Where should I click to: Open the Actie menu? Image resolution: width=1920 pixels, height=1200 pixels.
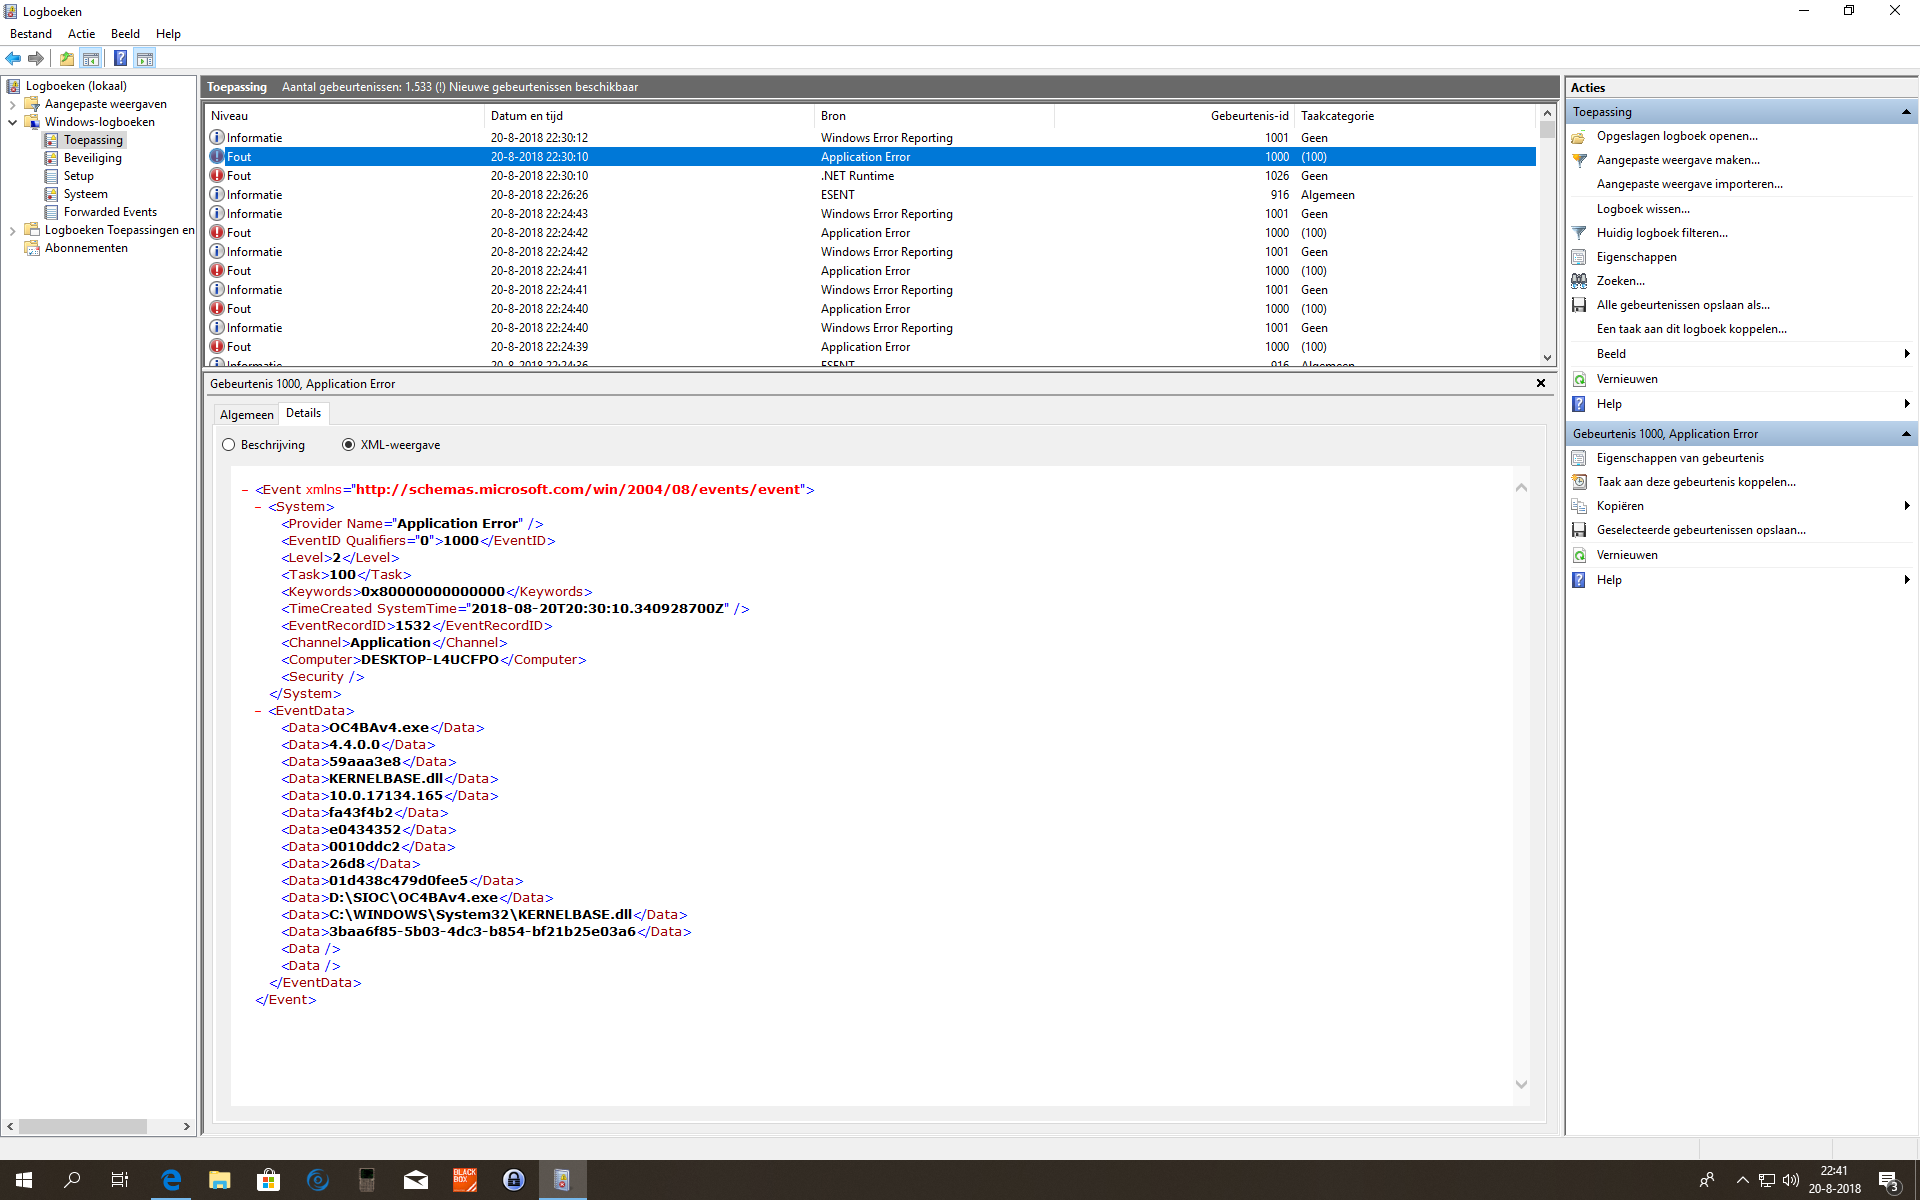(82, 34)
